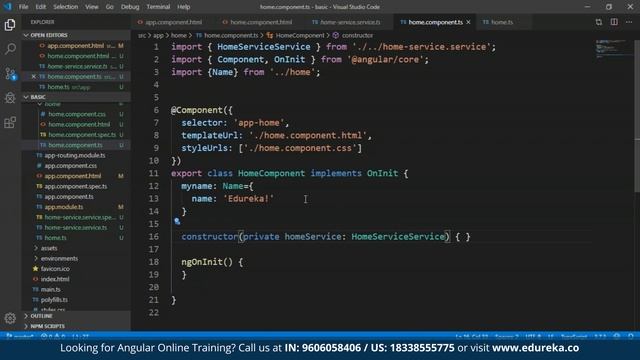
Task: Switch to the home.component.html editor tab
Action: (x=261, y=22)
